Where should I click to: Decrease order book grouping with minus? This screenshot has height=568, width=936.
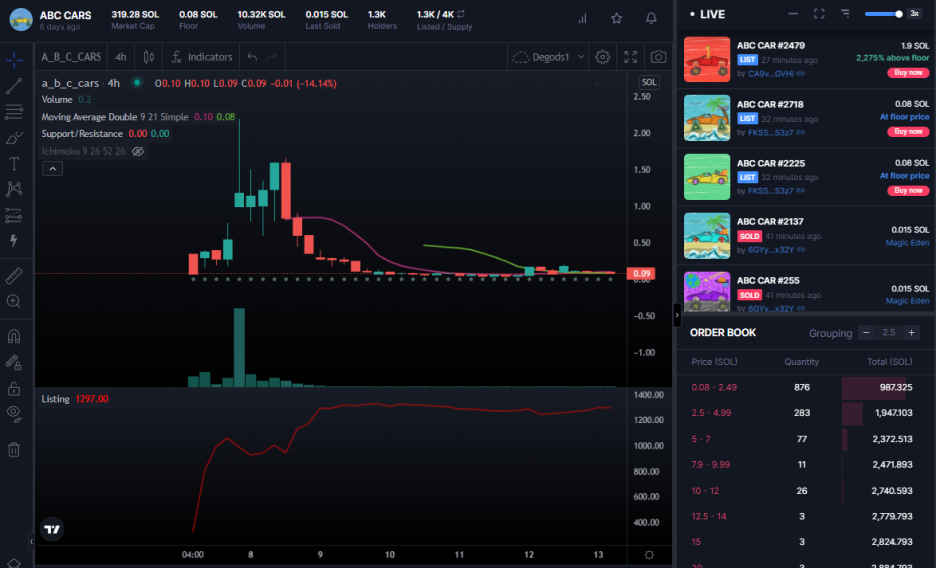(866, 332)
